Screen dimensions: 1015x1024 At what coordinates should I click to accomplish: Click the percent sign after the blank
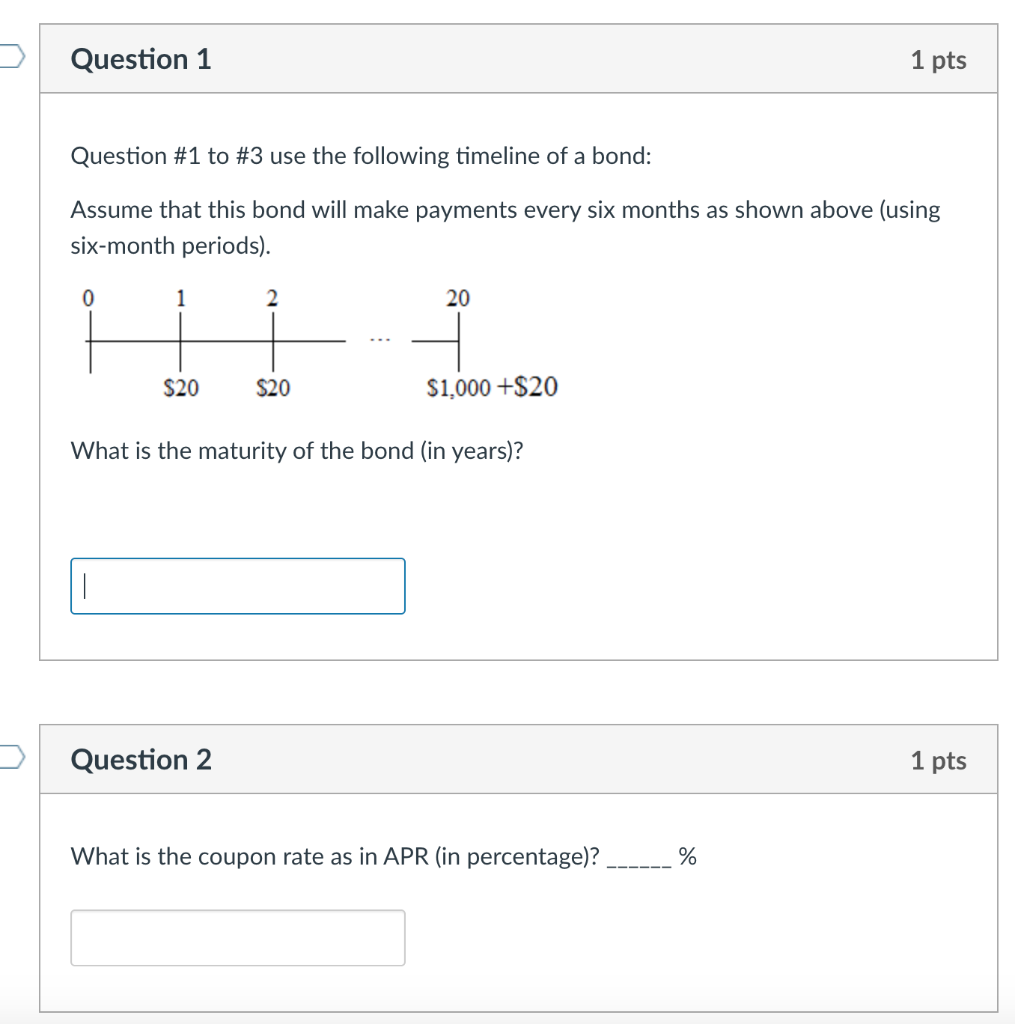click(688, 856)
